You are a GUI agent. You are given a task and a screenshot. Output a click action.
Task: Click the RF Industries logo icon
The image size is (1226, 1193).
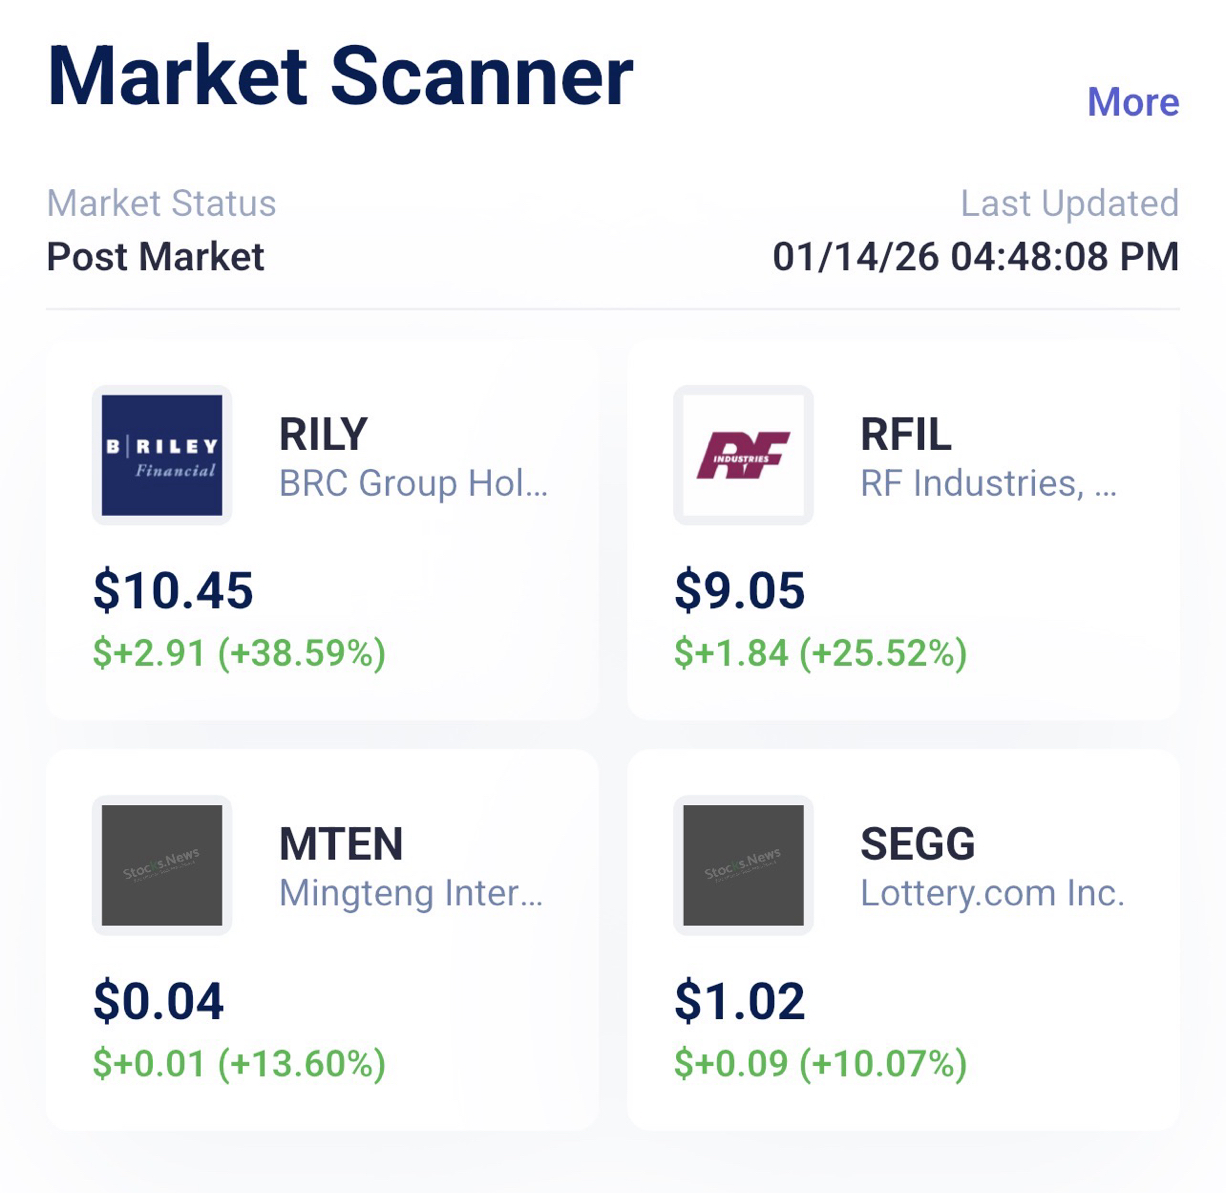[x=743, y=455]
